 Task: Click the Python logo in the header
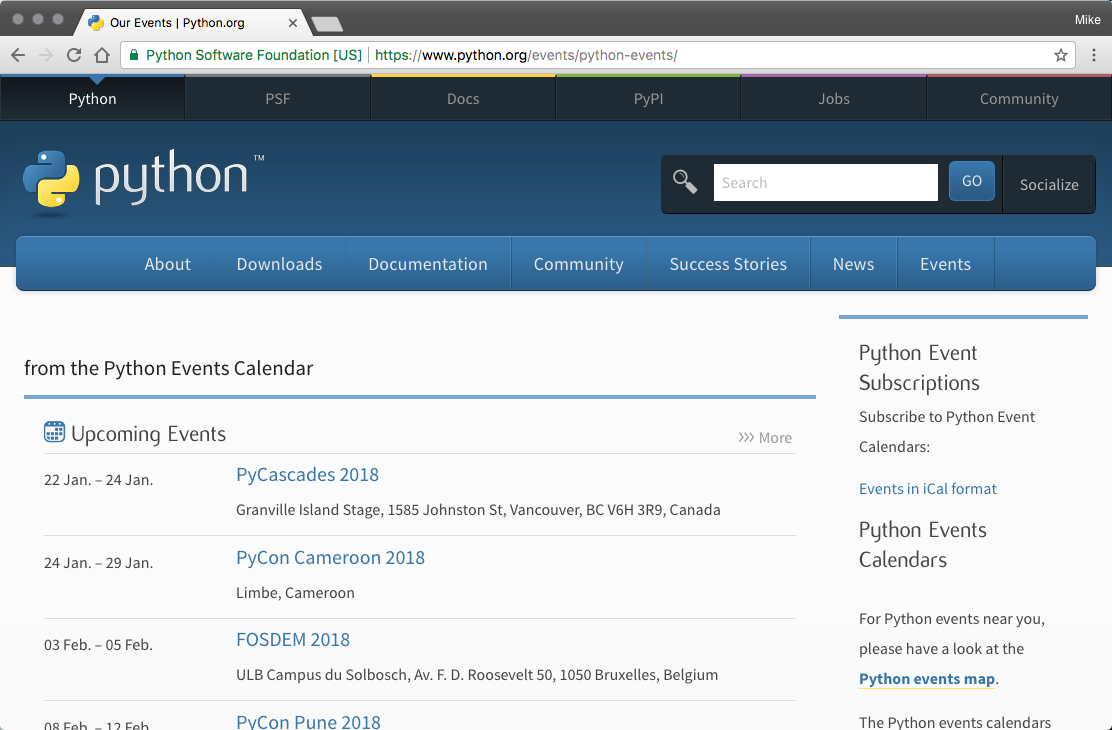tap(142, 179)
